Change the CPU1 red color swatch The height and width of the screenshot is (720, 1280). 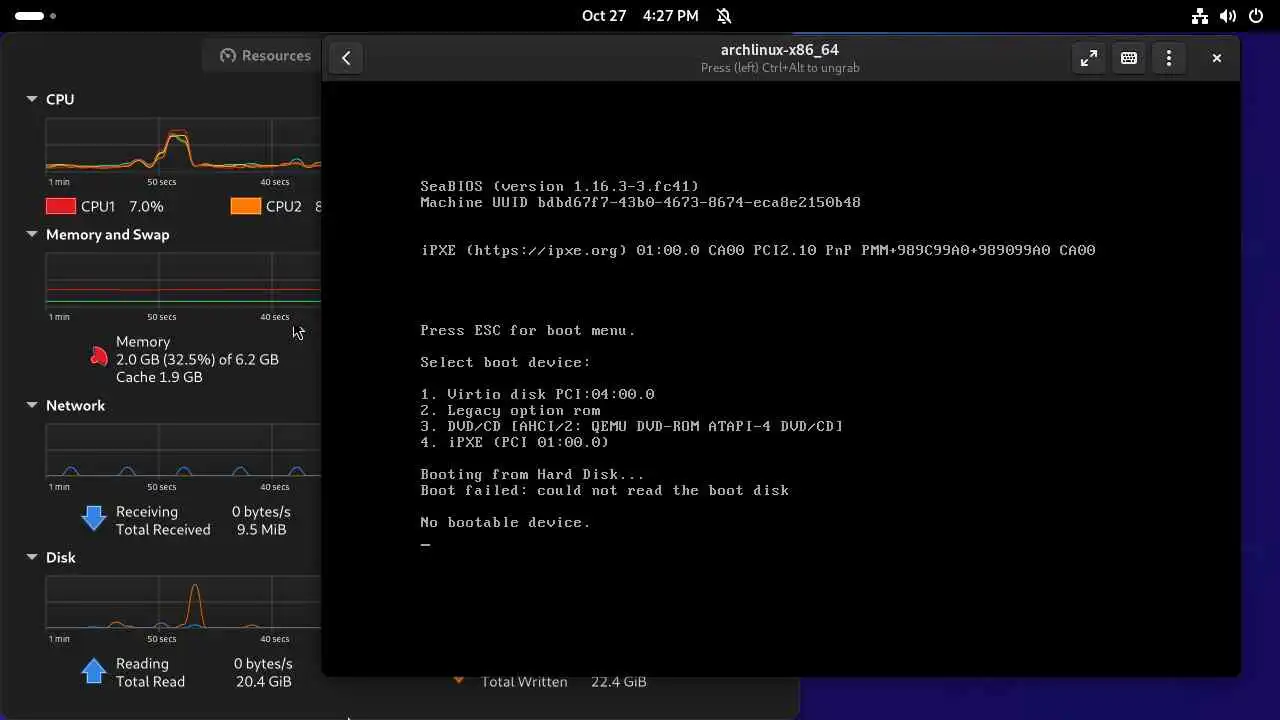[x=61, y=206]
